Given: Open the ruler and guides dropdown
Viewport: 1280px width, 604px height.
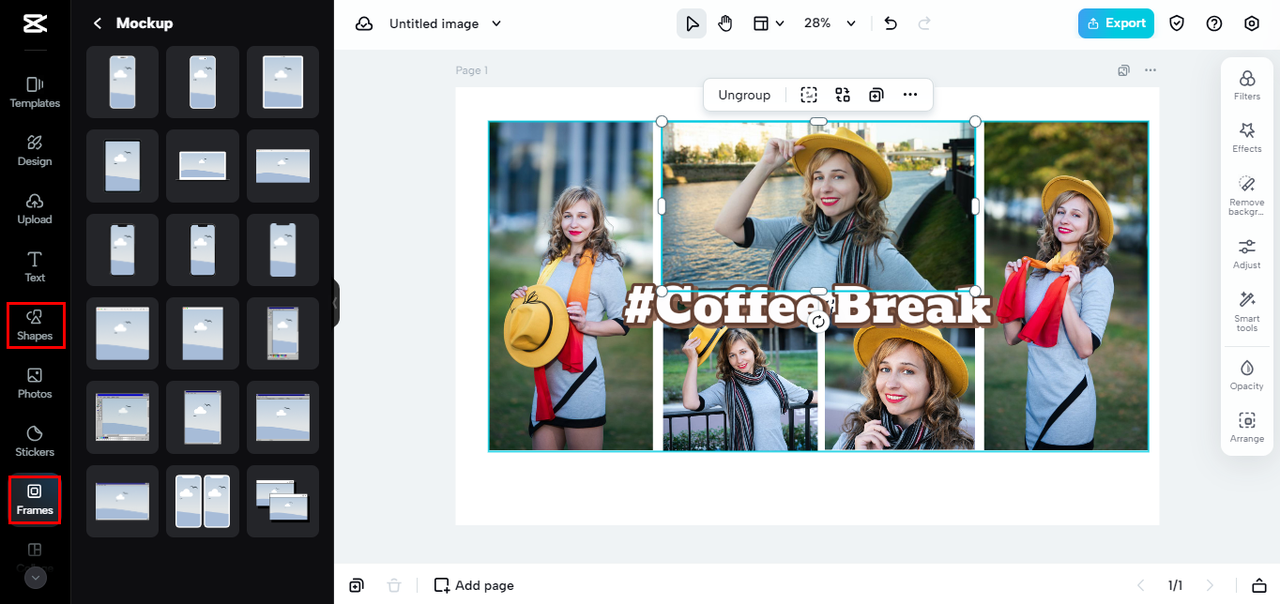Looking at the screenshot, I should (x=768, y=22).
